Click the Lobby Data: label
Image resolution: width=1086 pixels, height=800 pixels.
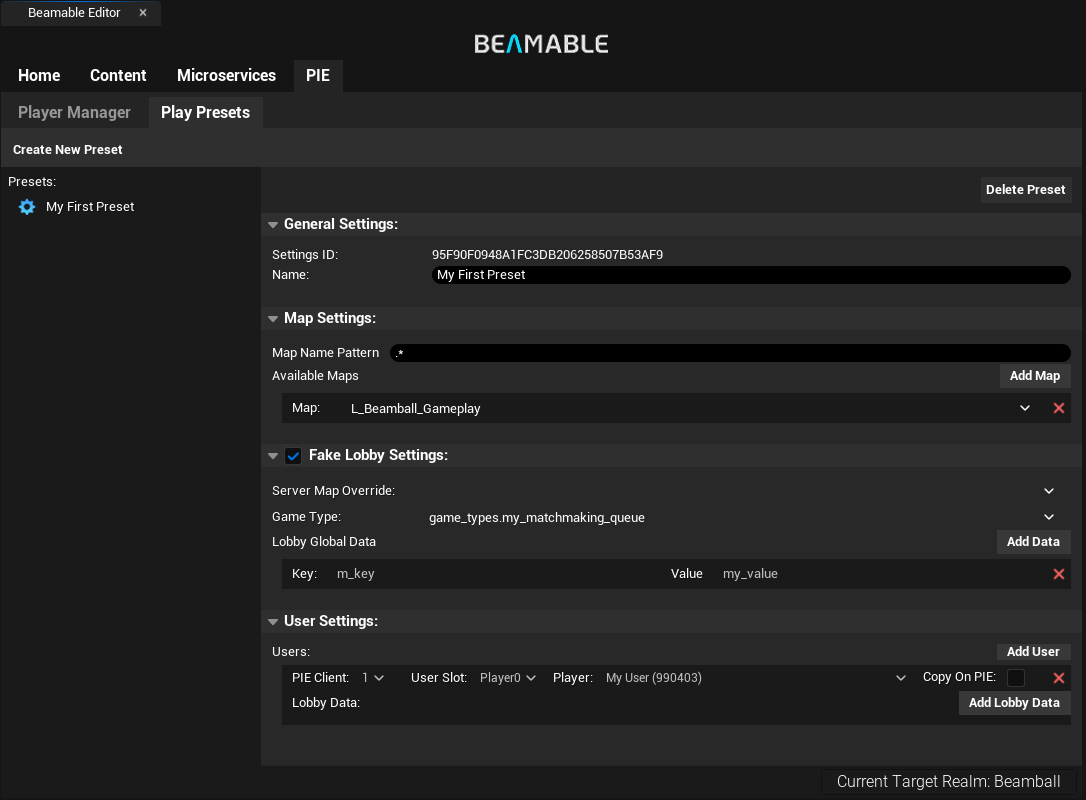point(326,702)
